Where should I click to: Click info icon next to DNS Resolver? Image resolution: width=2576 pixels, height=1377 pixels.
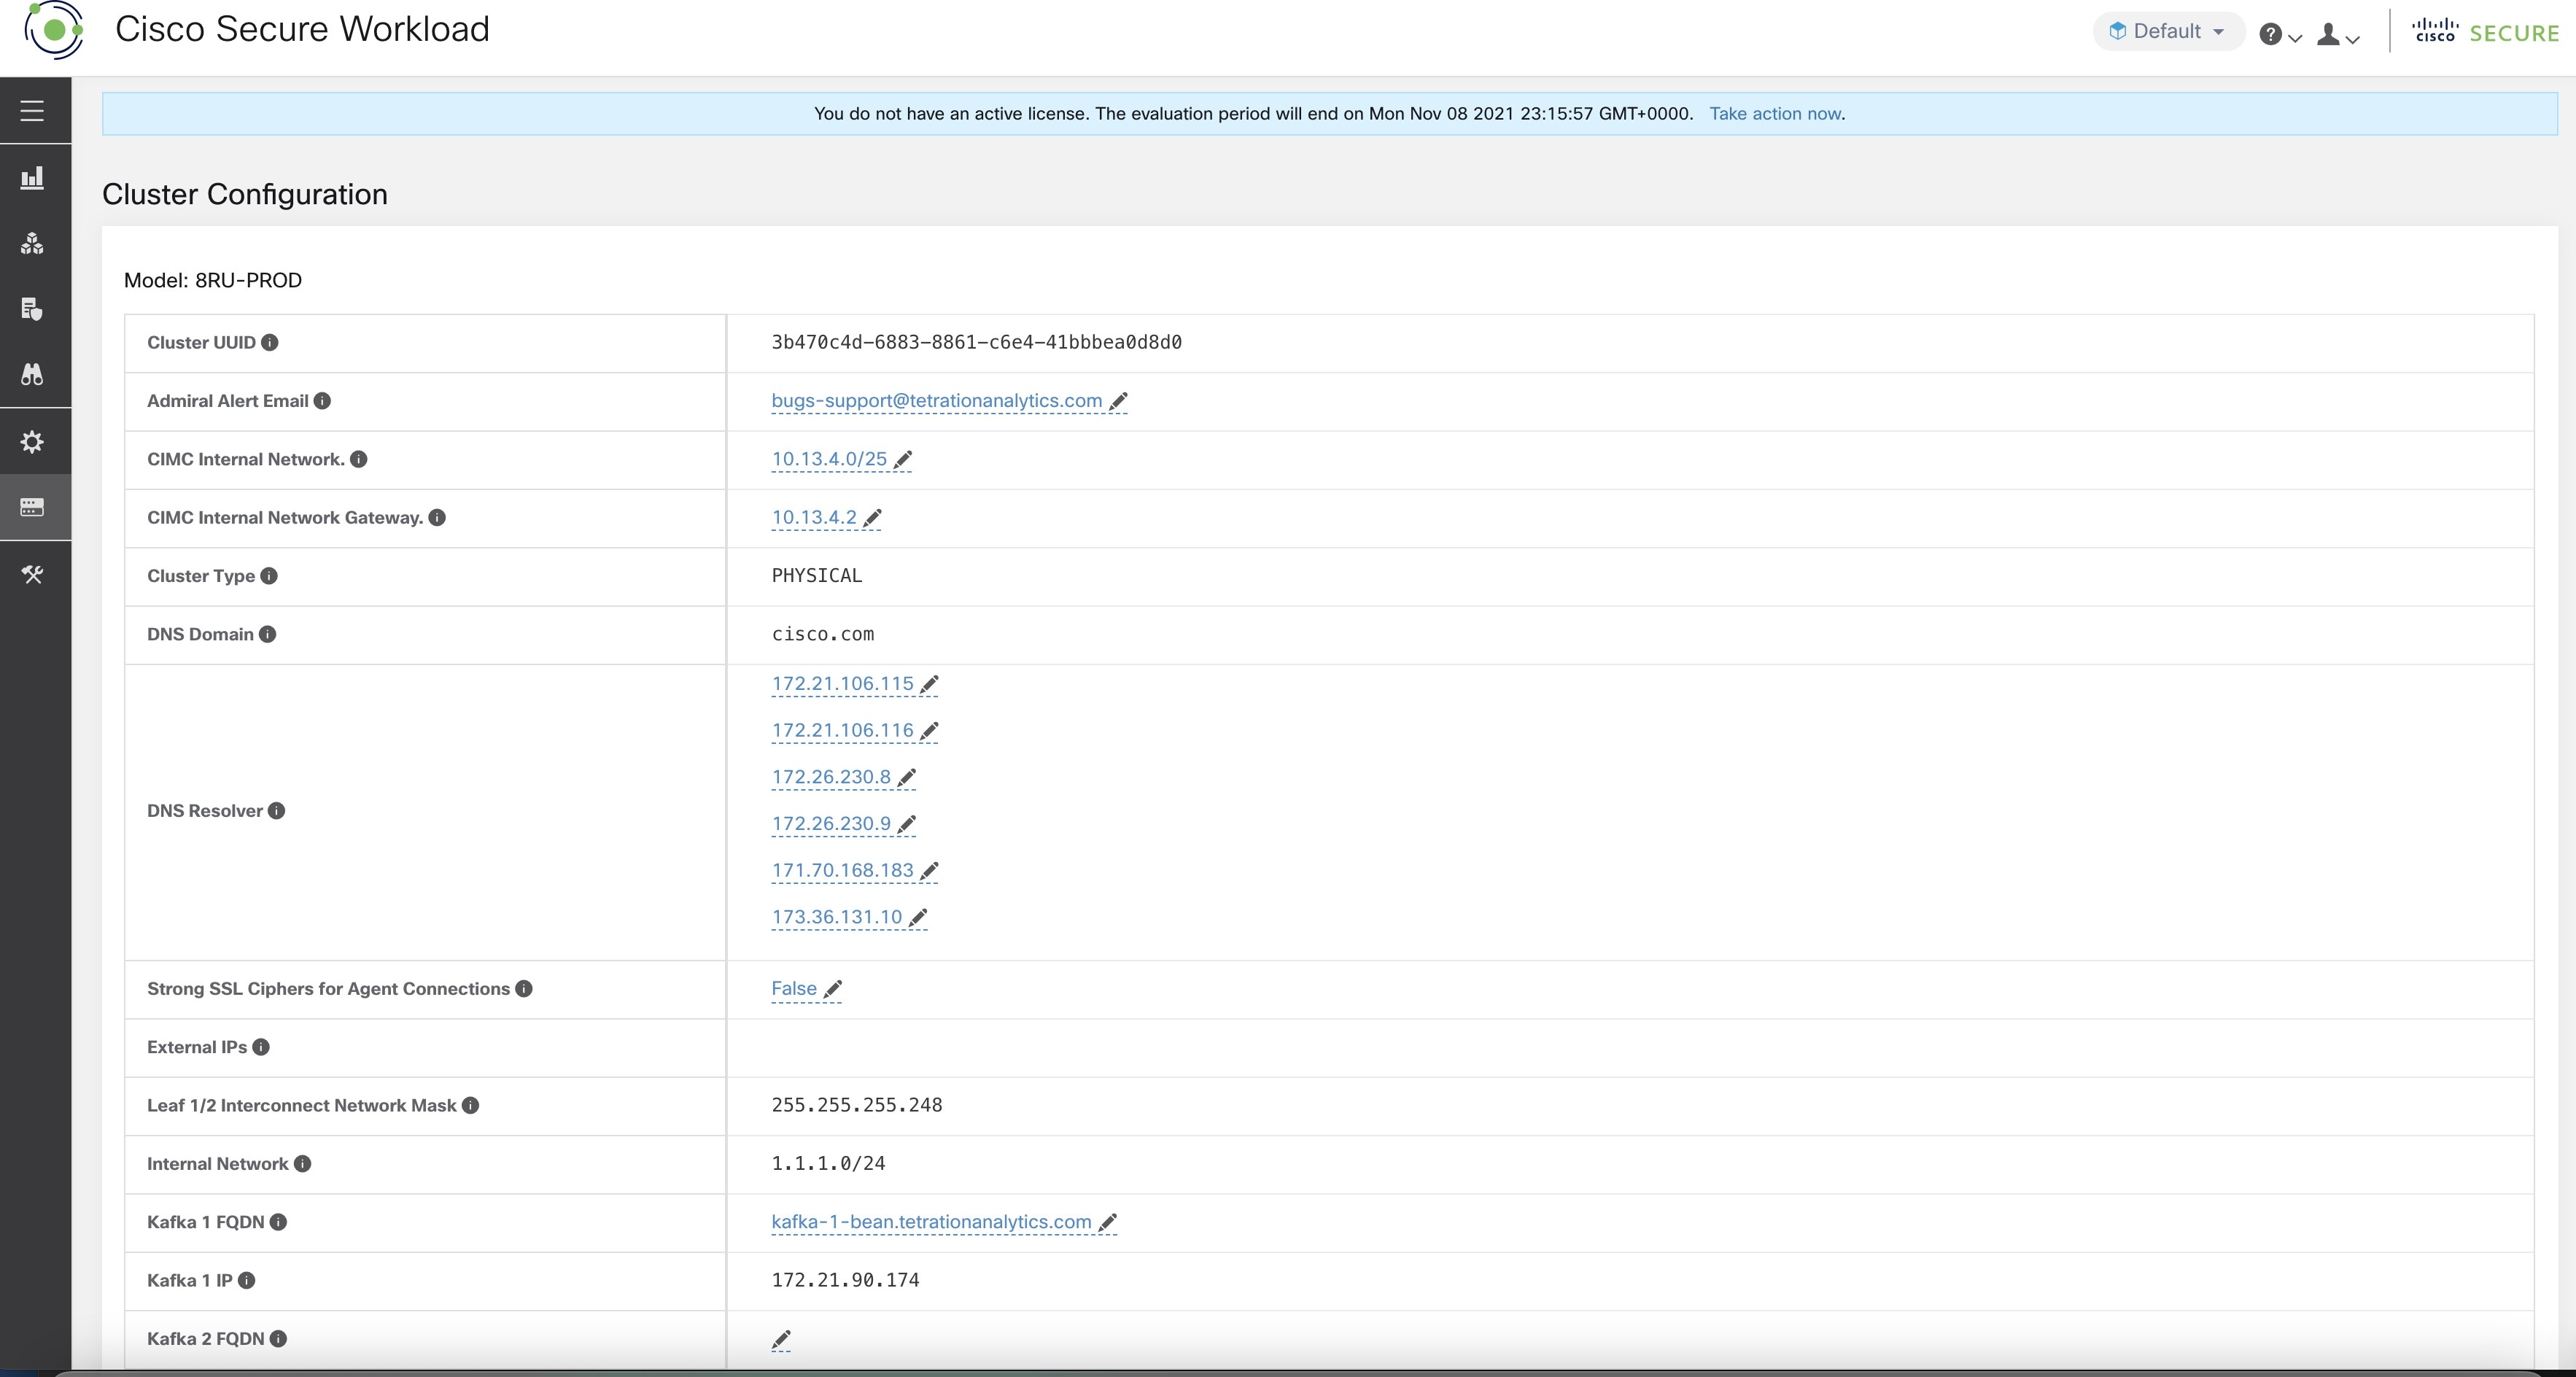pyautogui.click(x=277, y=811)
